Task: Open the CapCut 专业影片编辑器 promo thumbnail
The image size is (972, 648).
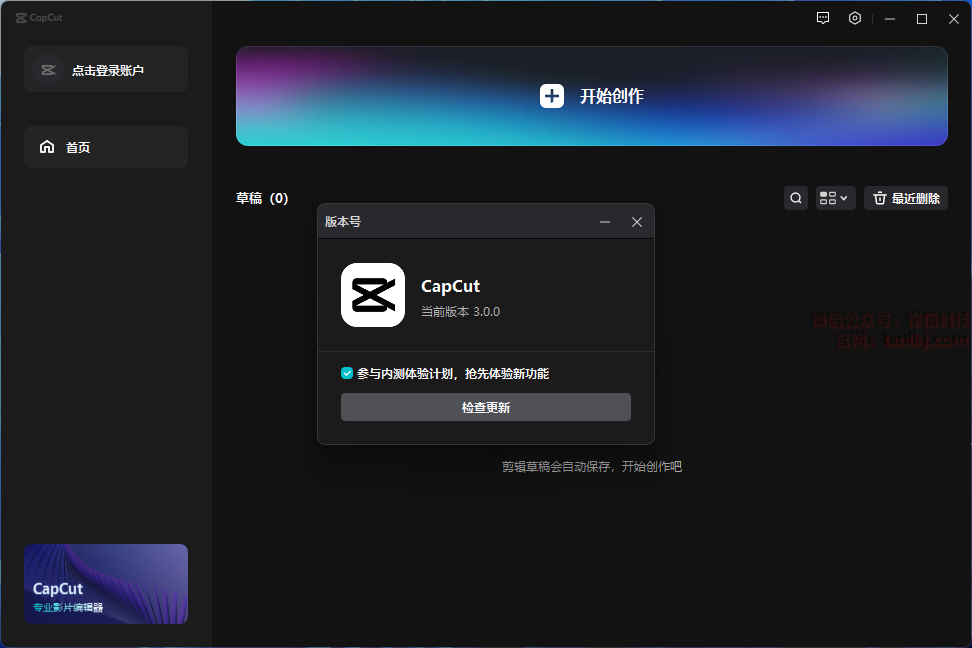Action: click(x=106, y=584)
